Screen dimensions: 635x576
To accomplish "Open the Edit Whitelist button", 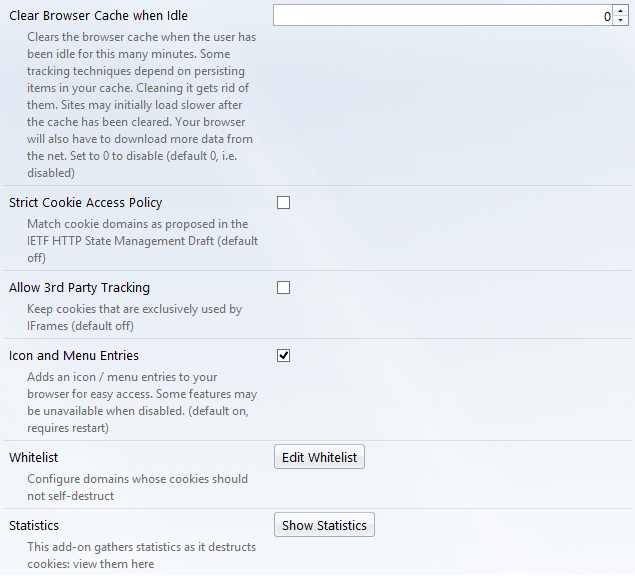I will pos(320,457).
